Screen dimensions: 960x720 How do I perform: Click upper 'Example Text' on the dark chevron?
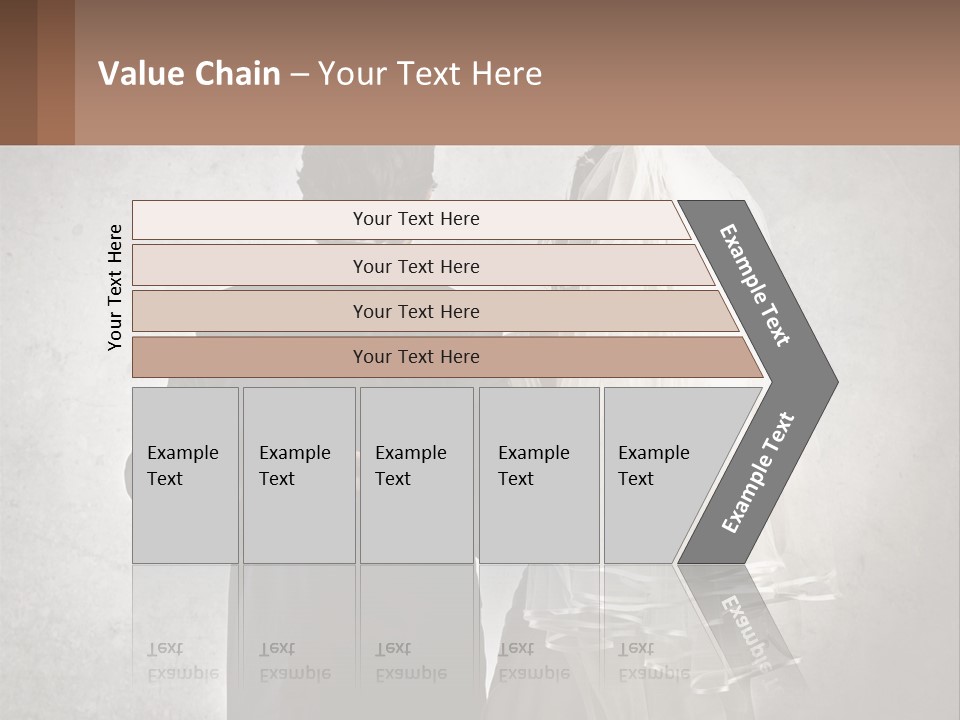[x=755, y=285]
